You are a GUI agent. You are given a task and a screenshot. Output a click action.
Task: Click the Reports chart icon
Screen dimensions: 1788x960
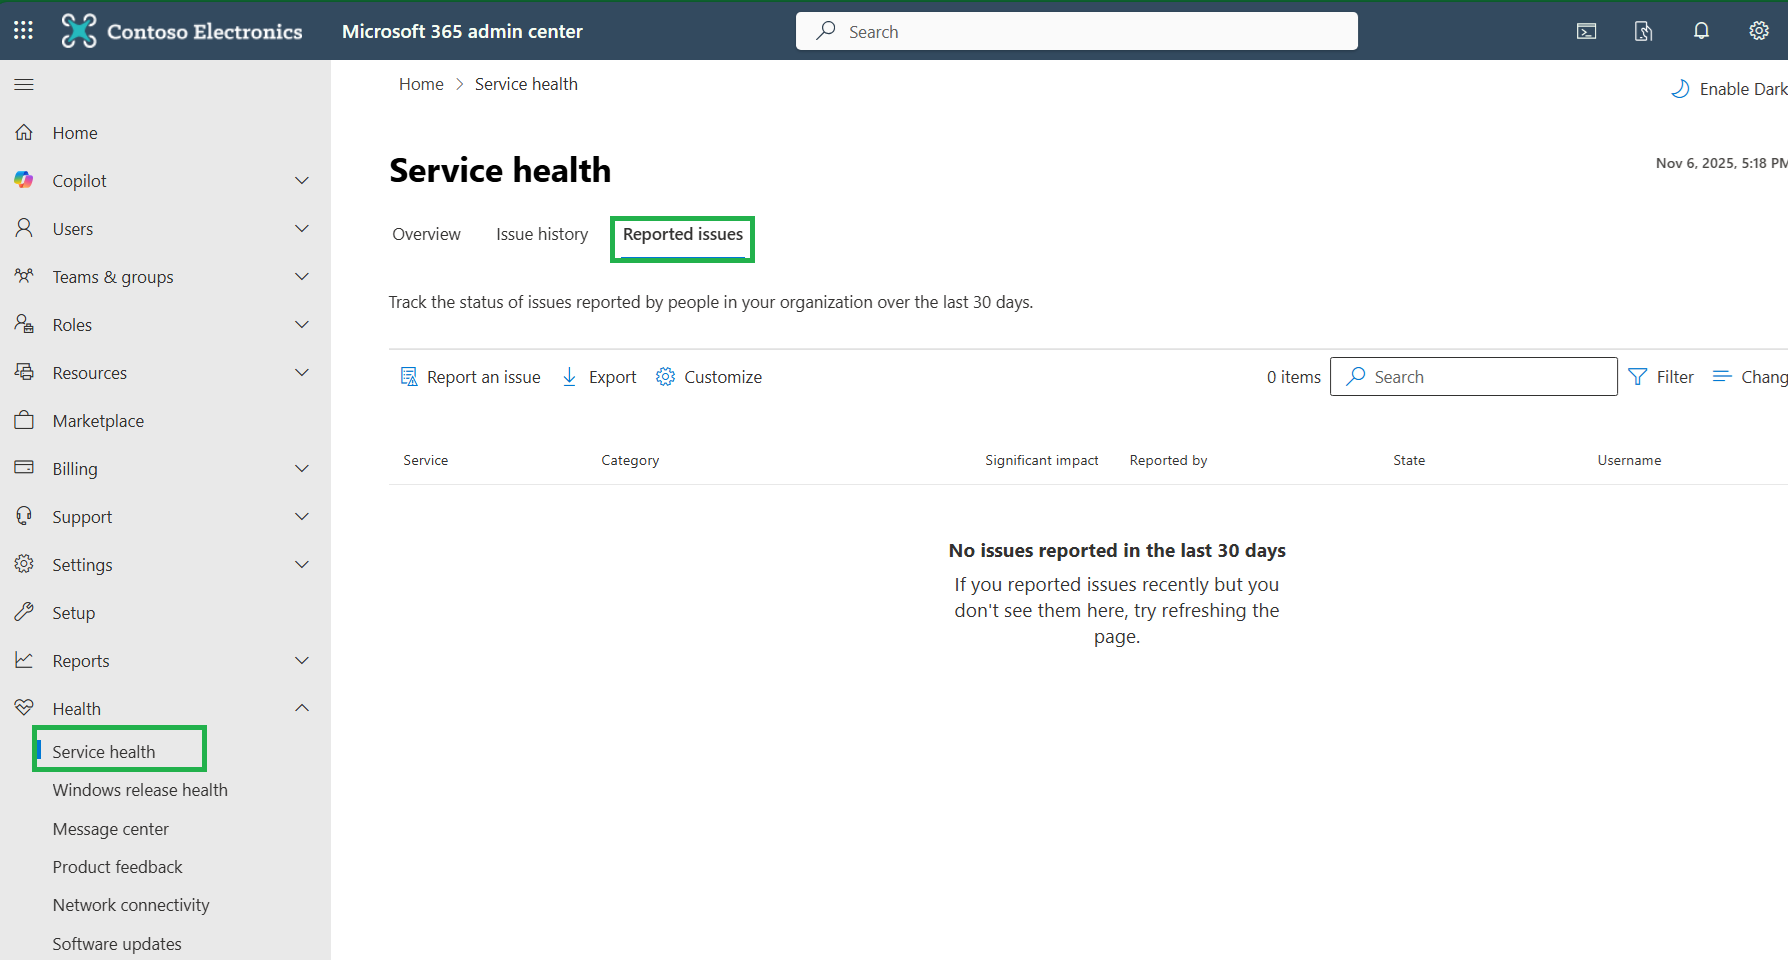tap(24, 660)
